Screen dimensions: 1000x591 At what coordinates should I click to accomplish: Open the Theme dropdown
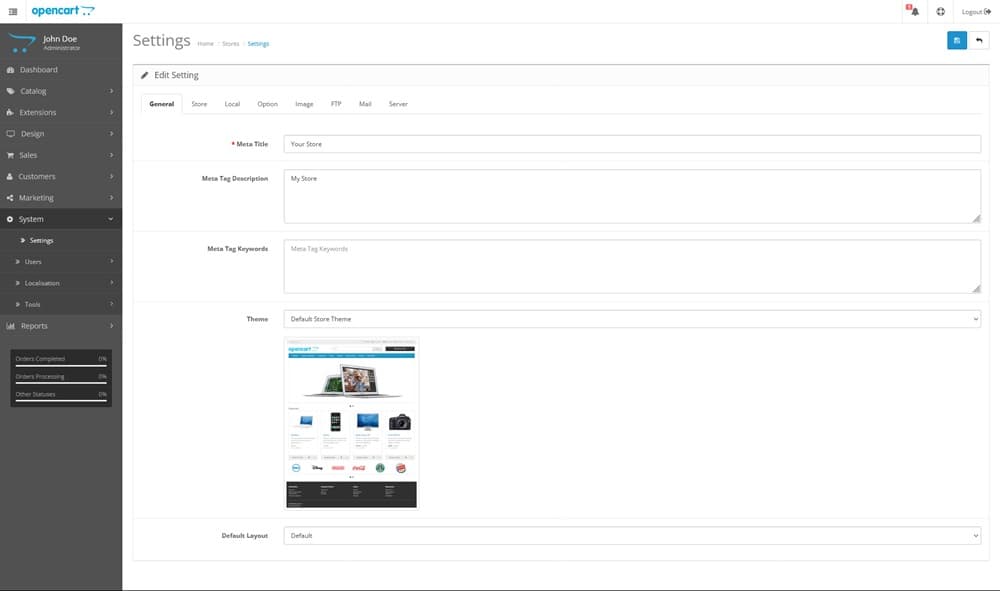(631, 319)
